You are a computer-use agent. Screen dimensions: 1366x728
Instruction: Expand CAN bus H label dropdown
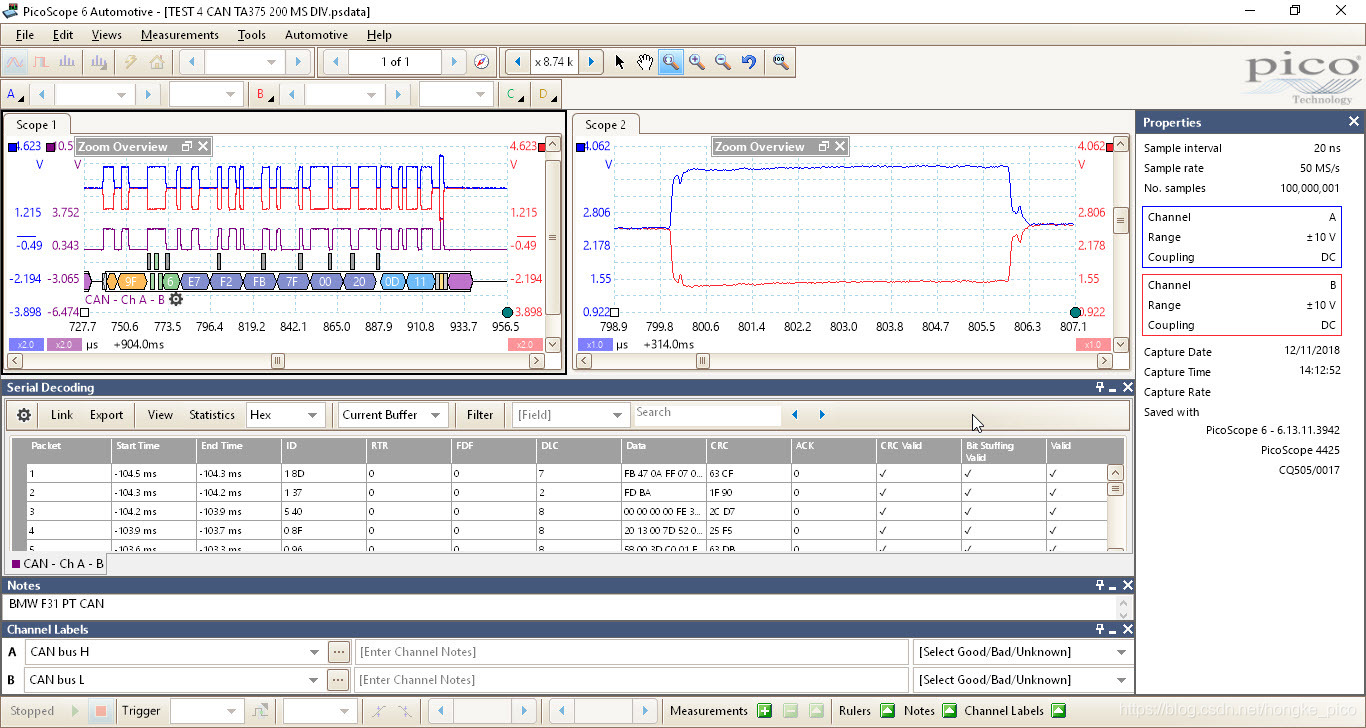[x=315, y=652]
